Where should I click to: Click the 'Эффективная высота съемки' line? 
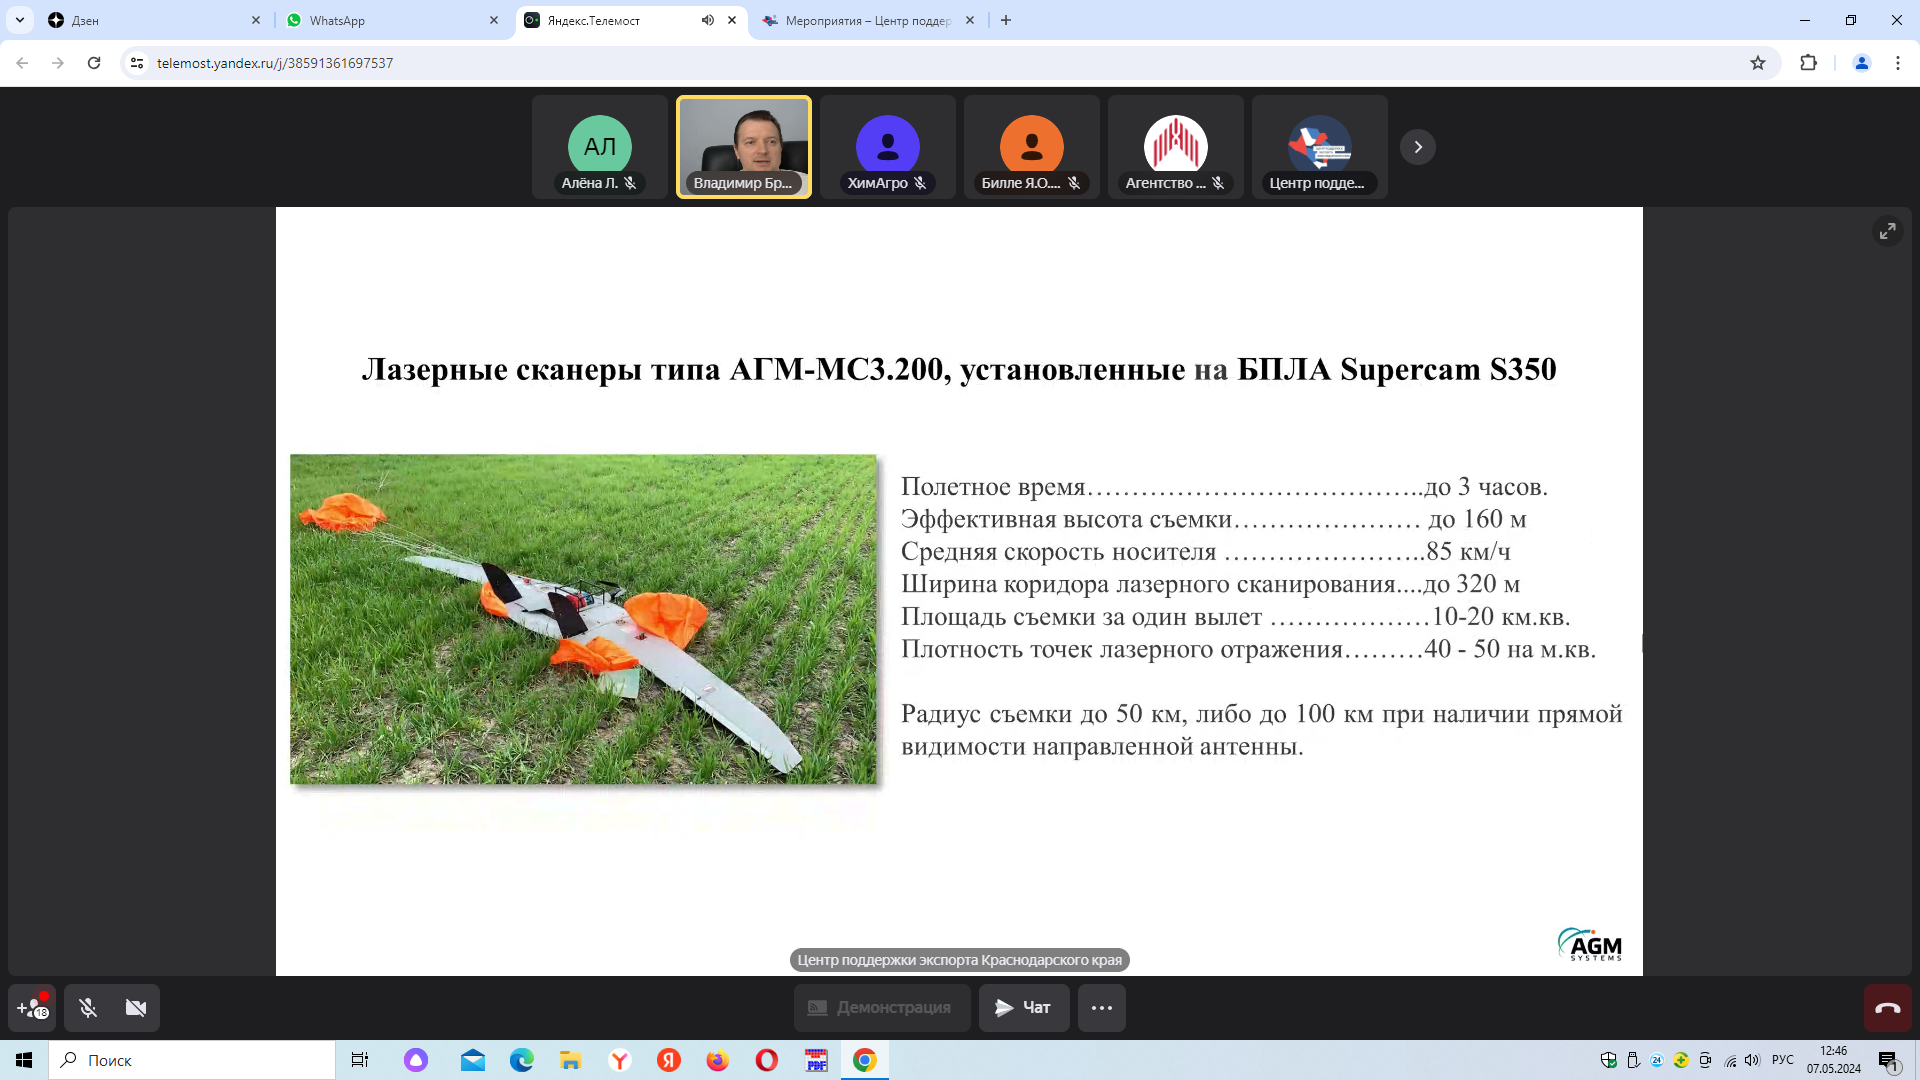tap(1214, 519)
